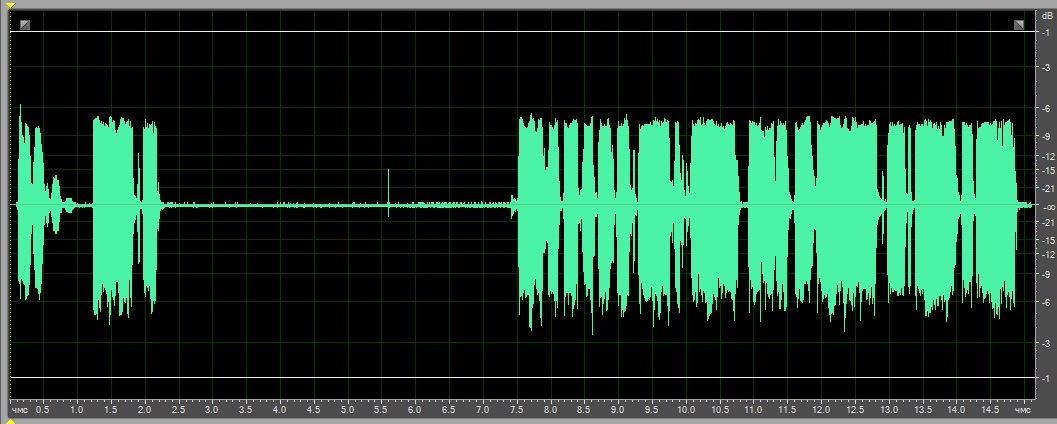Click the upper -6 mark on dB scale

click(1045, 108)
